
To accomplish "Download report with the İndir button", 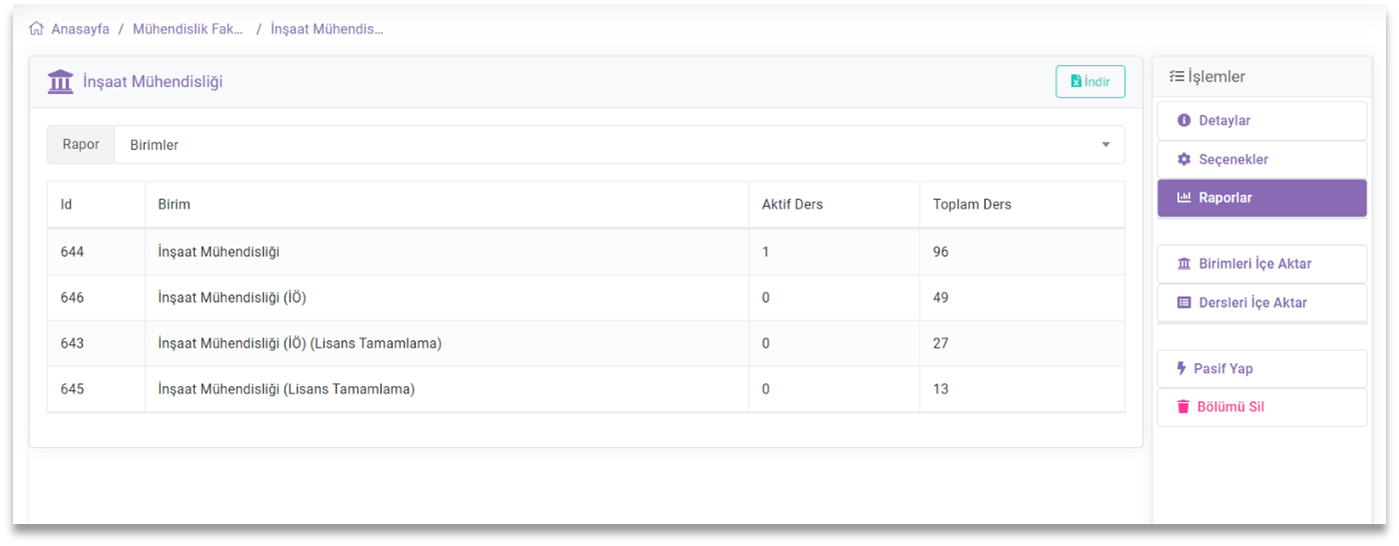I will pyautogui.click(x=1090, y=82).
